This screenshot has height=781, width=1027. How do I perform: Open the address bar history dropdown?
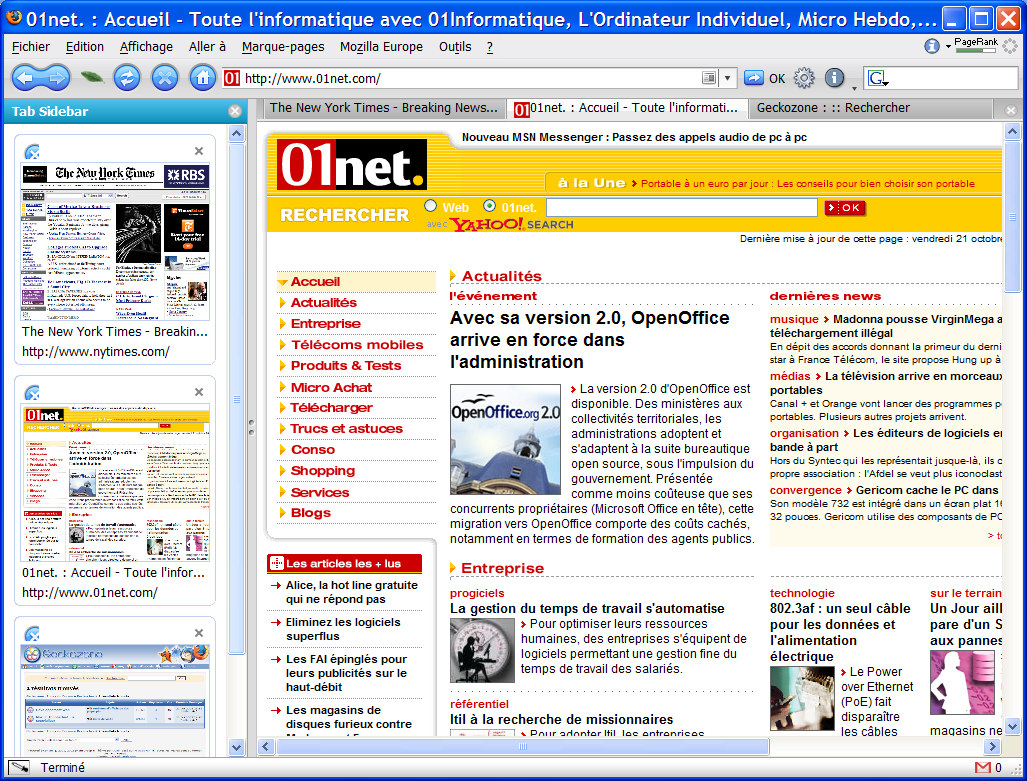(x=727, y=79)
